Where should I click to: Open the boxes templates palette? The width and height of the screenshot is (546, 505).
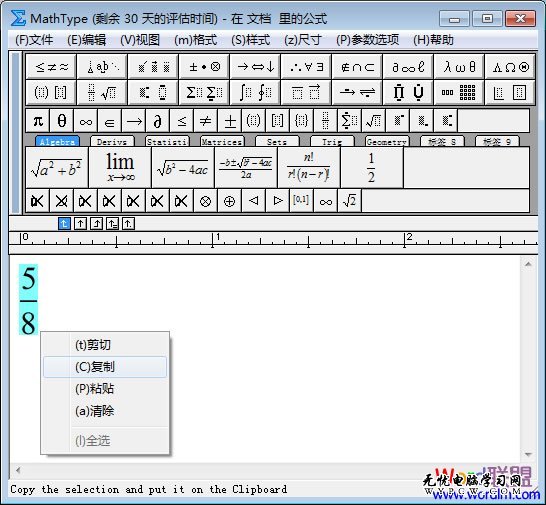(x=510, y=92)
